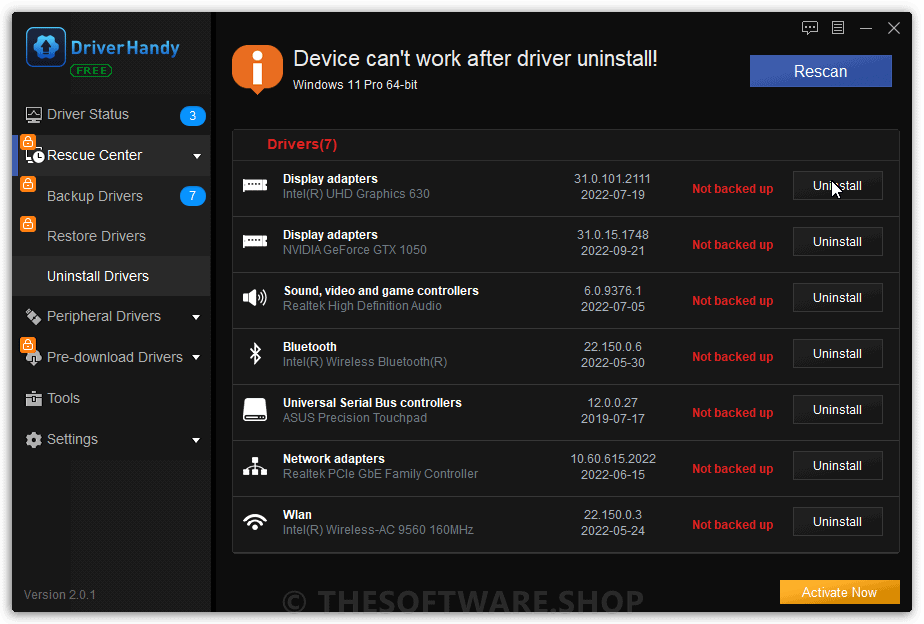The image size is (924, 624).
Task: Click the Activate Now button
Action: click(840, 592)
